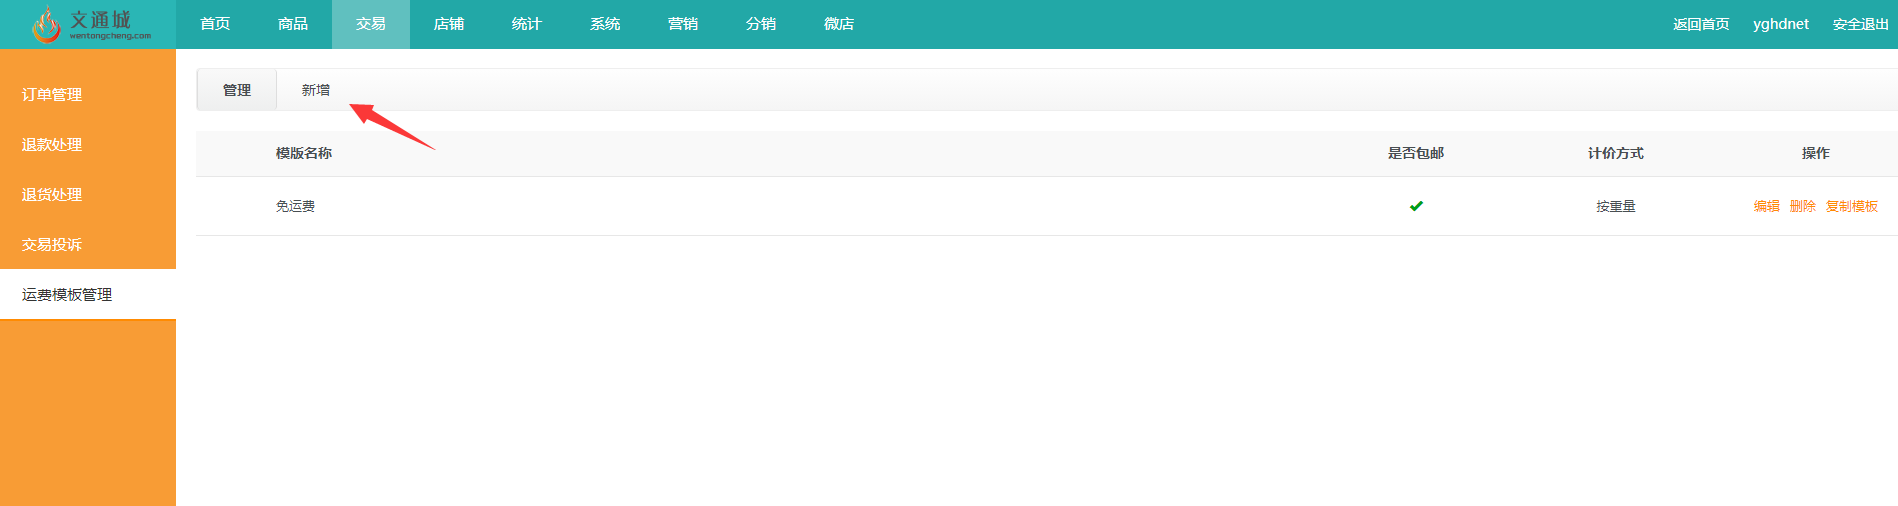Screen dimensions: 1898x506
Task: Open the 微店 top menu
Action: tap(839, 24)
